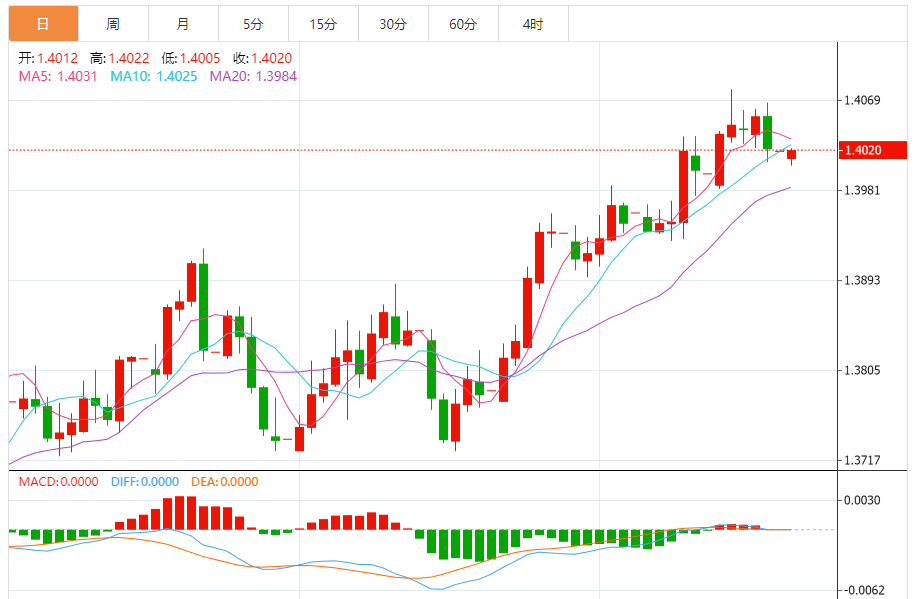
Task: Click the -0.0062 MACD axis label
Action: tap(861, 591)
